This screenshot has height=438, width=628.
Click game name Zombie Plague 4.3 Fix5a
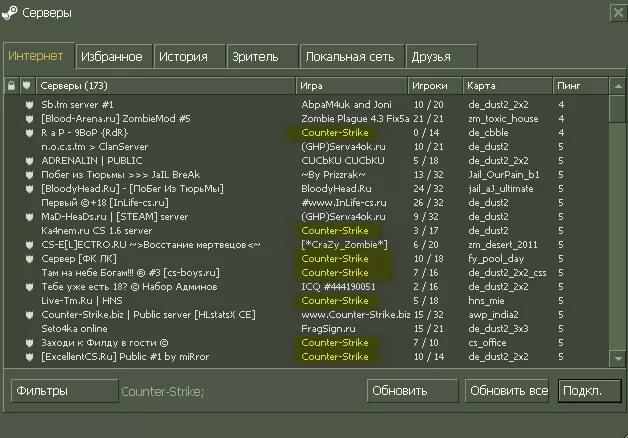pos(355,119)
